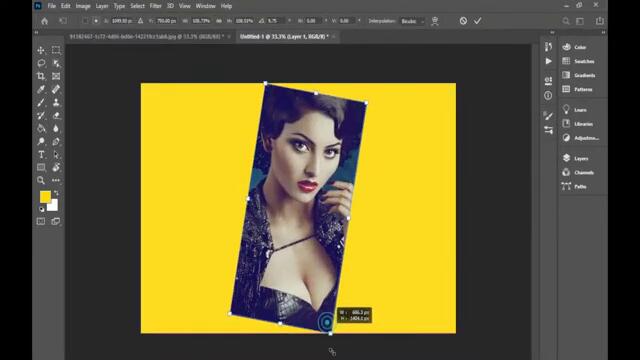Select the Clone Stamp tool
The image size is (640, 360).
point(56,102)
